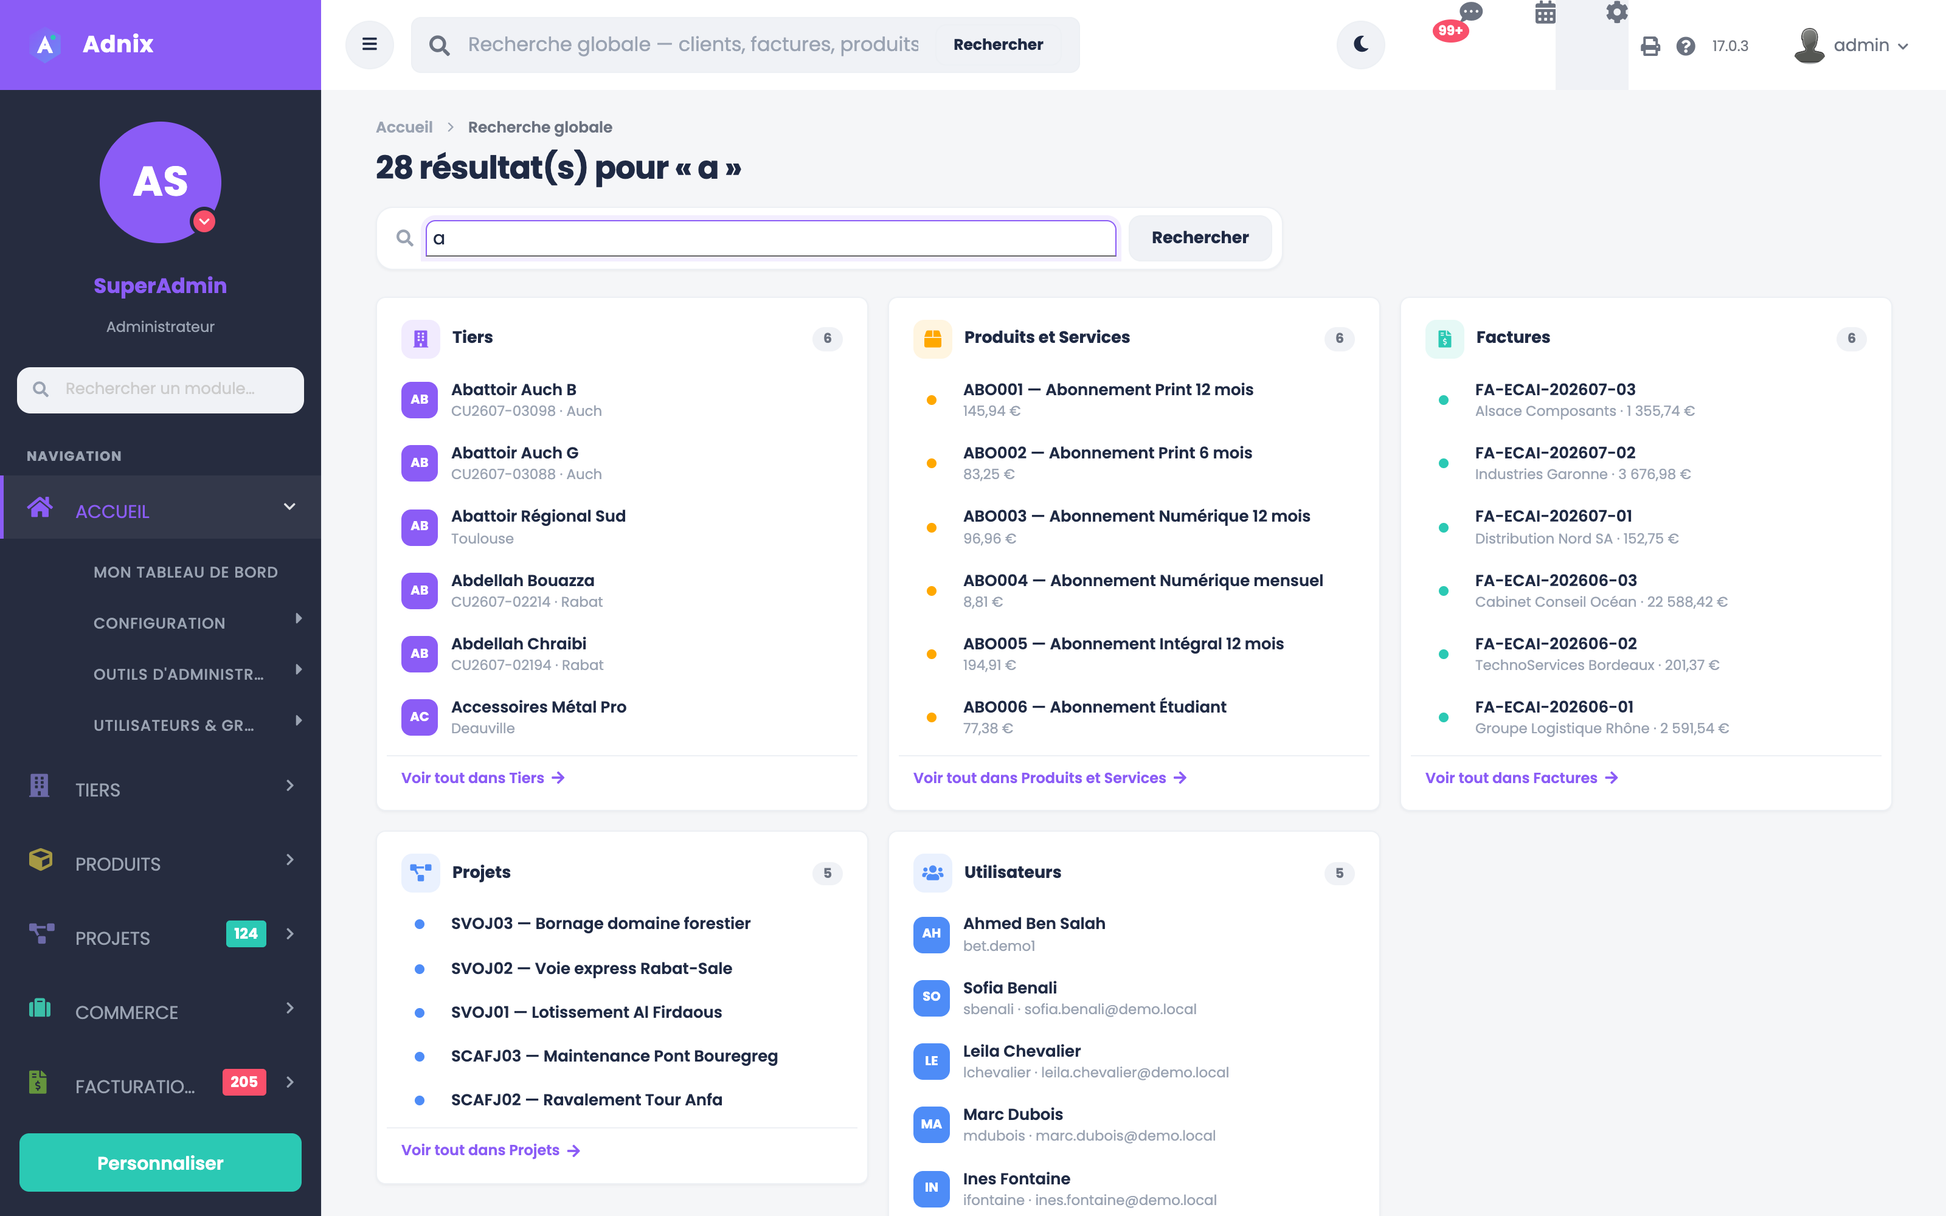Open Abattoir Auch B result
This screenshot has height=1216, width=1946.
622,399
